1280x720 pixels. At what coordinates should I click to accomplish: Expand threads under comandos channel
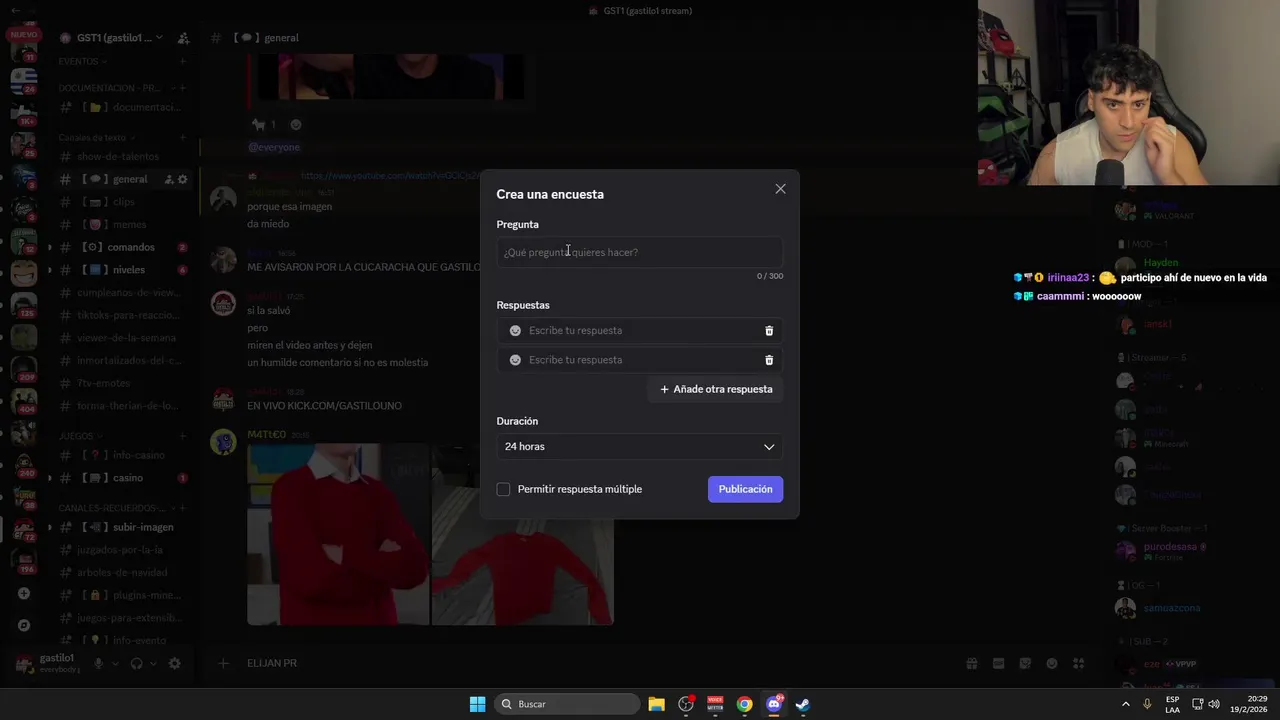coord(49,247)
